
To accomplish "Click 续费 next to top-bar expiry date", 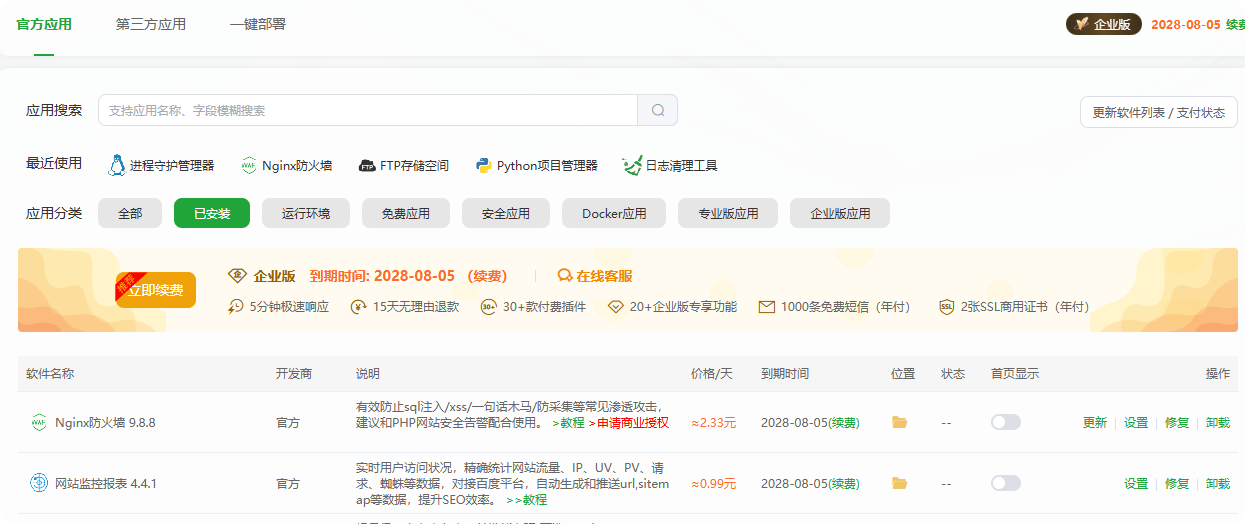I will [1235, 24].
